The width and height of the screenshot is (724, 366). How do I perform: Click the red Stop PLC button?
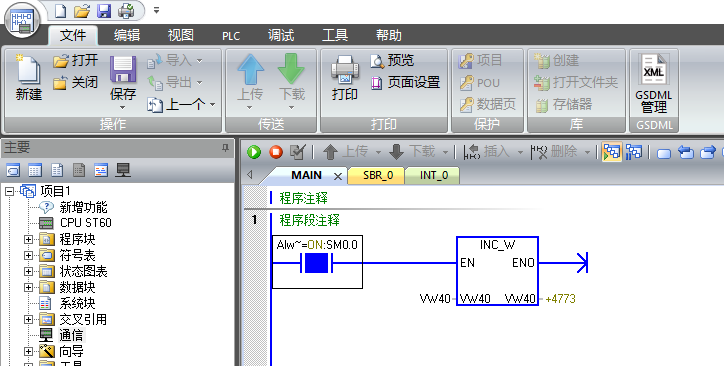point(276,152)
